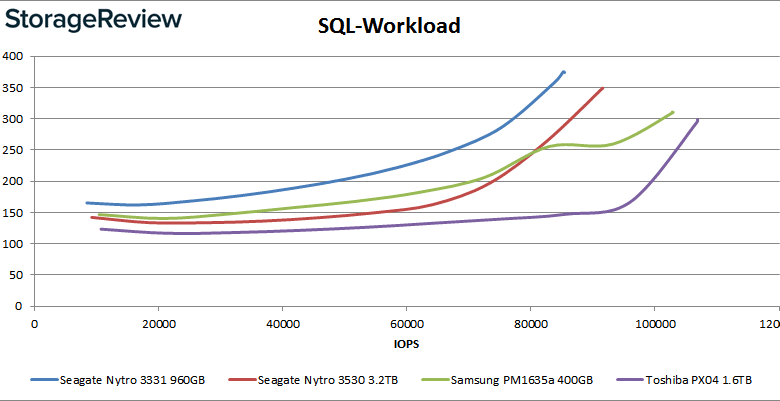Click the 80000 label on horizontal axis
Image resolution: width=780 pixels, height=401 pixels.
[530, 324]
